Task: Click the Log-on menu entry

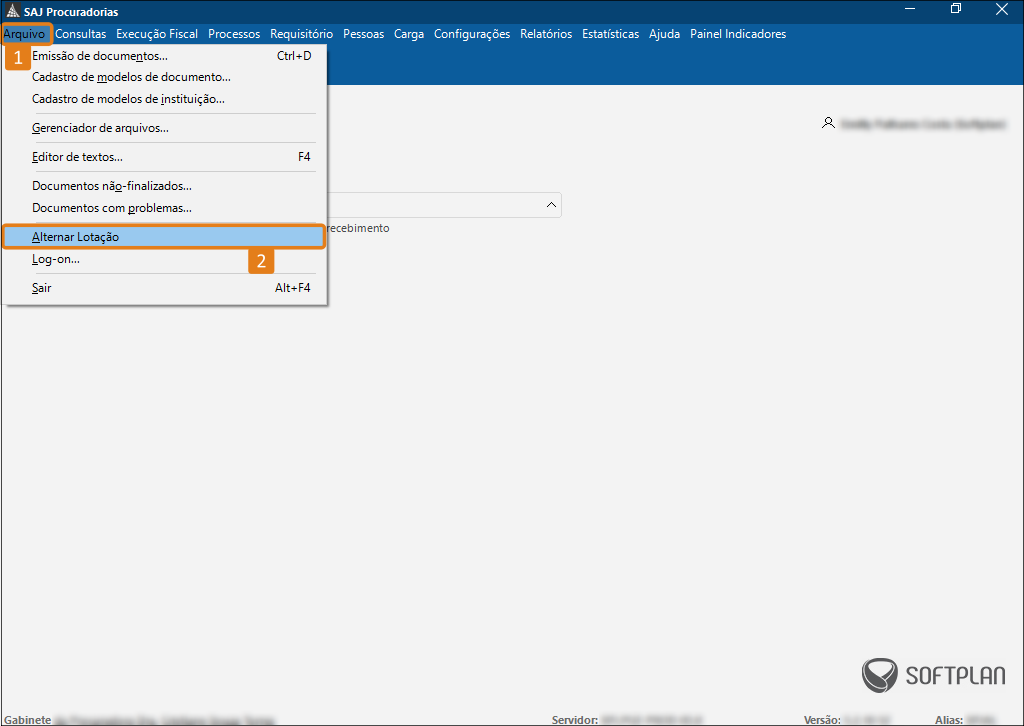Action: pyautogui.click(x=56, y=259)
